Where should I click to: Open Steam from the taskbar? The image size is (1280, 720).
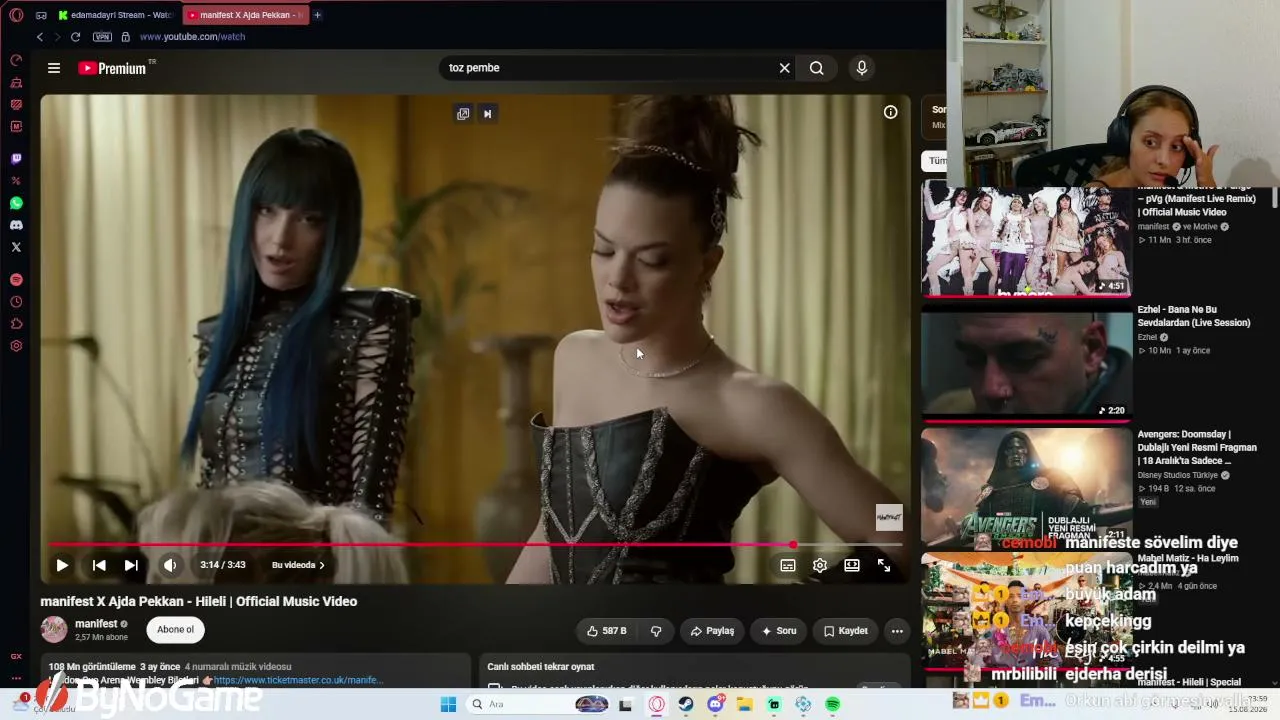click(x=686, y=704)
